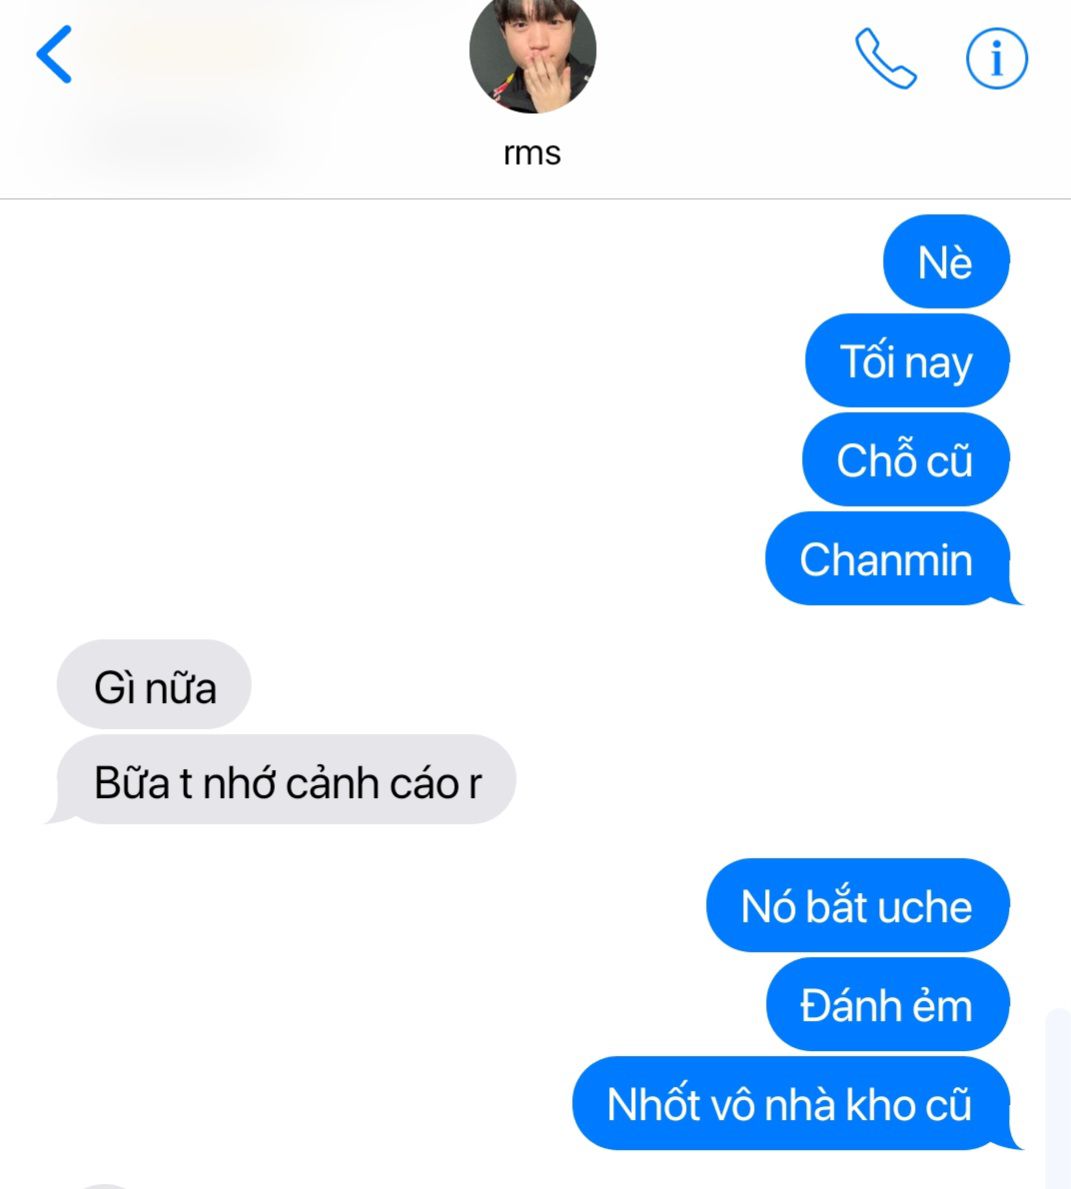Screen dimensions: 1071x1189
Task: Open the conversation info icon
Action: (x=997, y=58)
